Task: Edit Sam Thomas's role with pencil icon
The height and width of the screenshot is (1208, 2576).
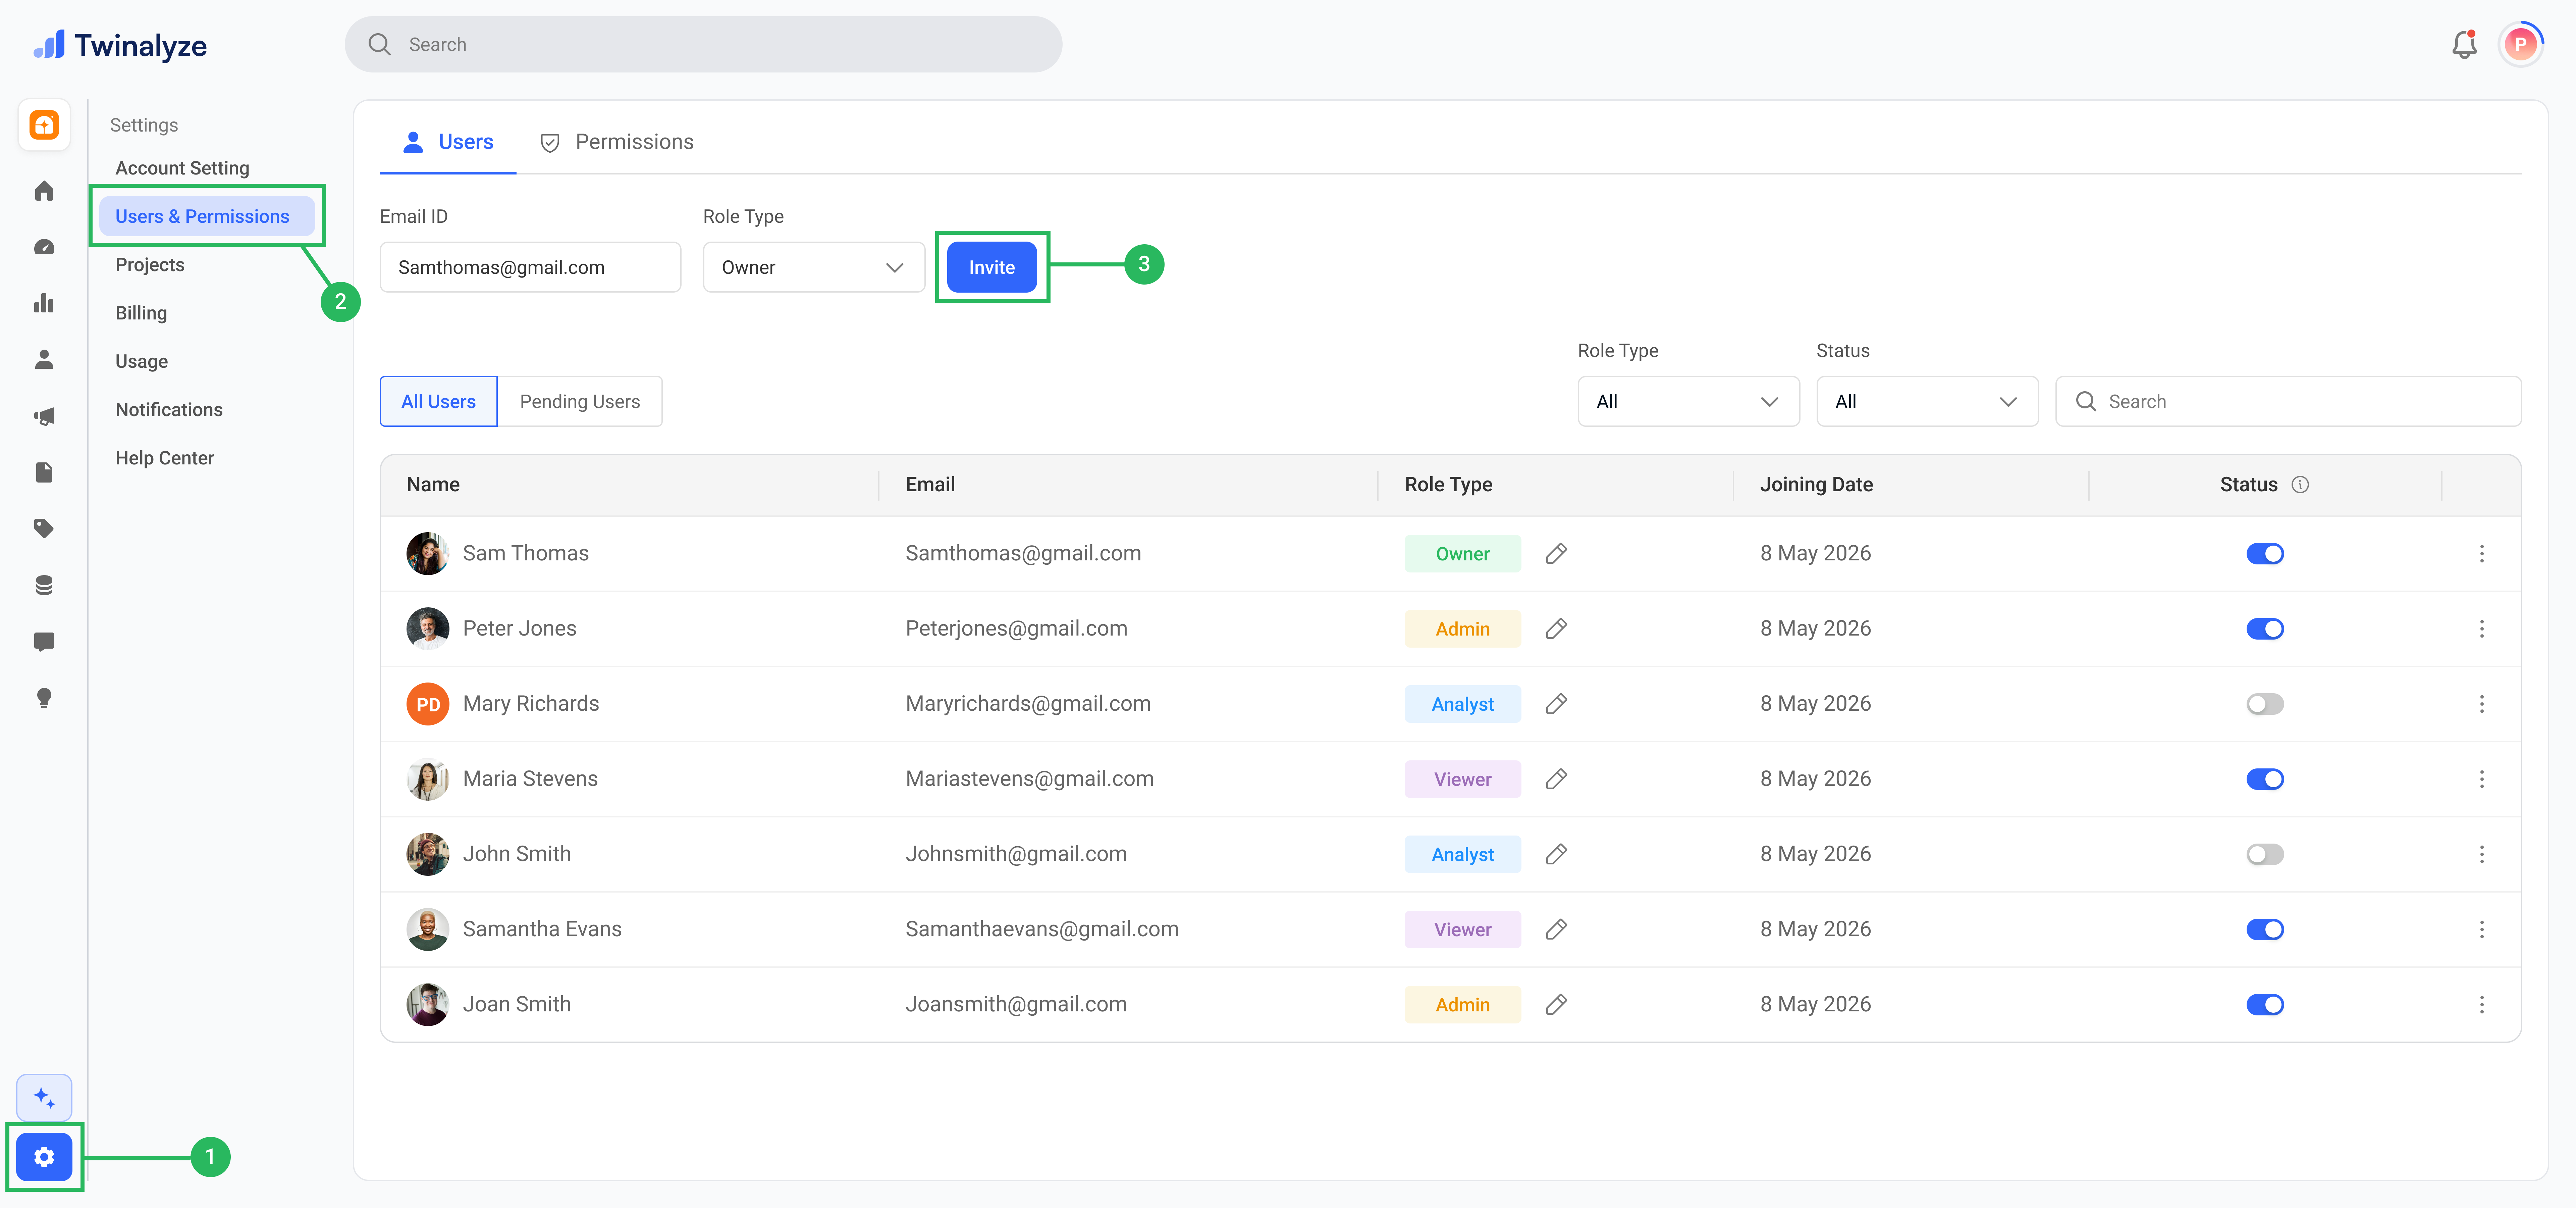Action: click(1556, 554)
